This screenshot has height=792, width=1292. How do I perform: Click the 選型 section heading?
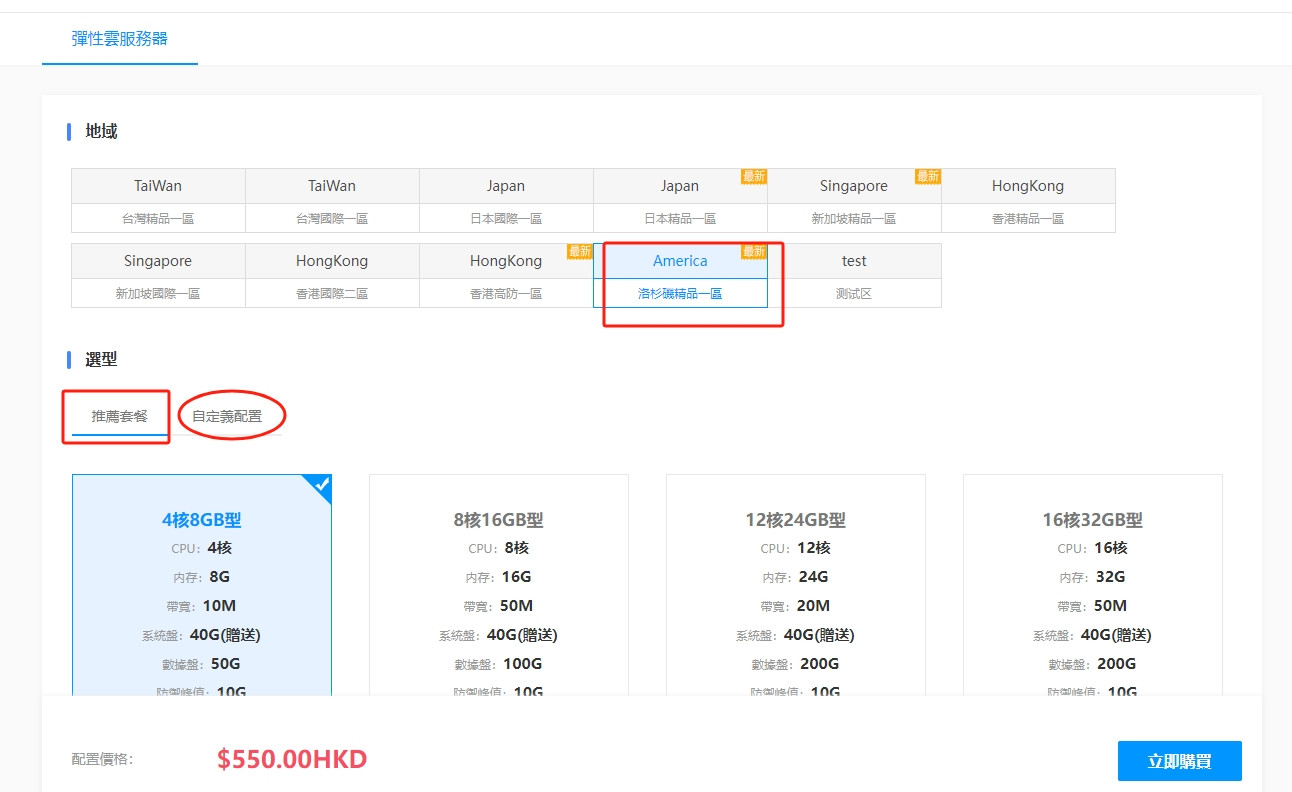pyautogui.click(x=101, y=359)
